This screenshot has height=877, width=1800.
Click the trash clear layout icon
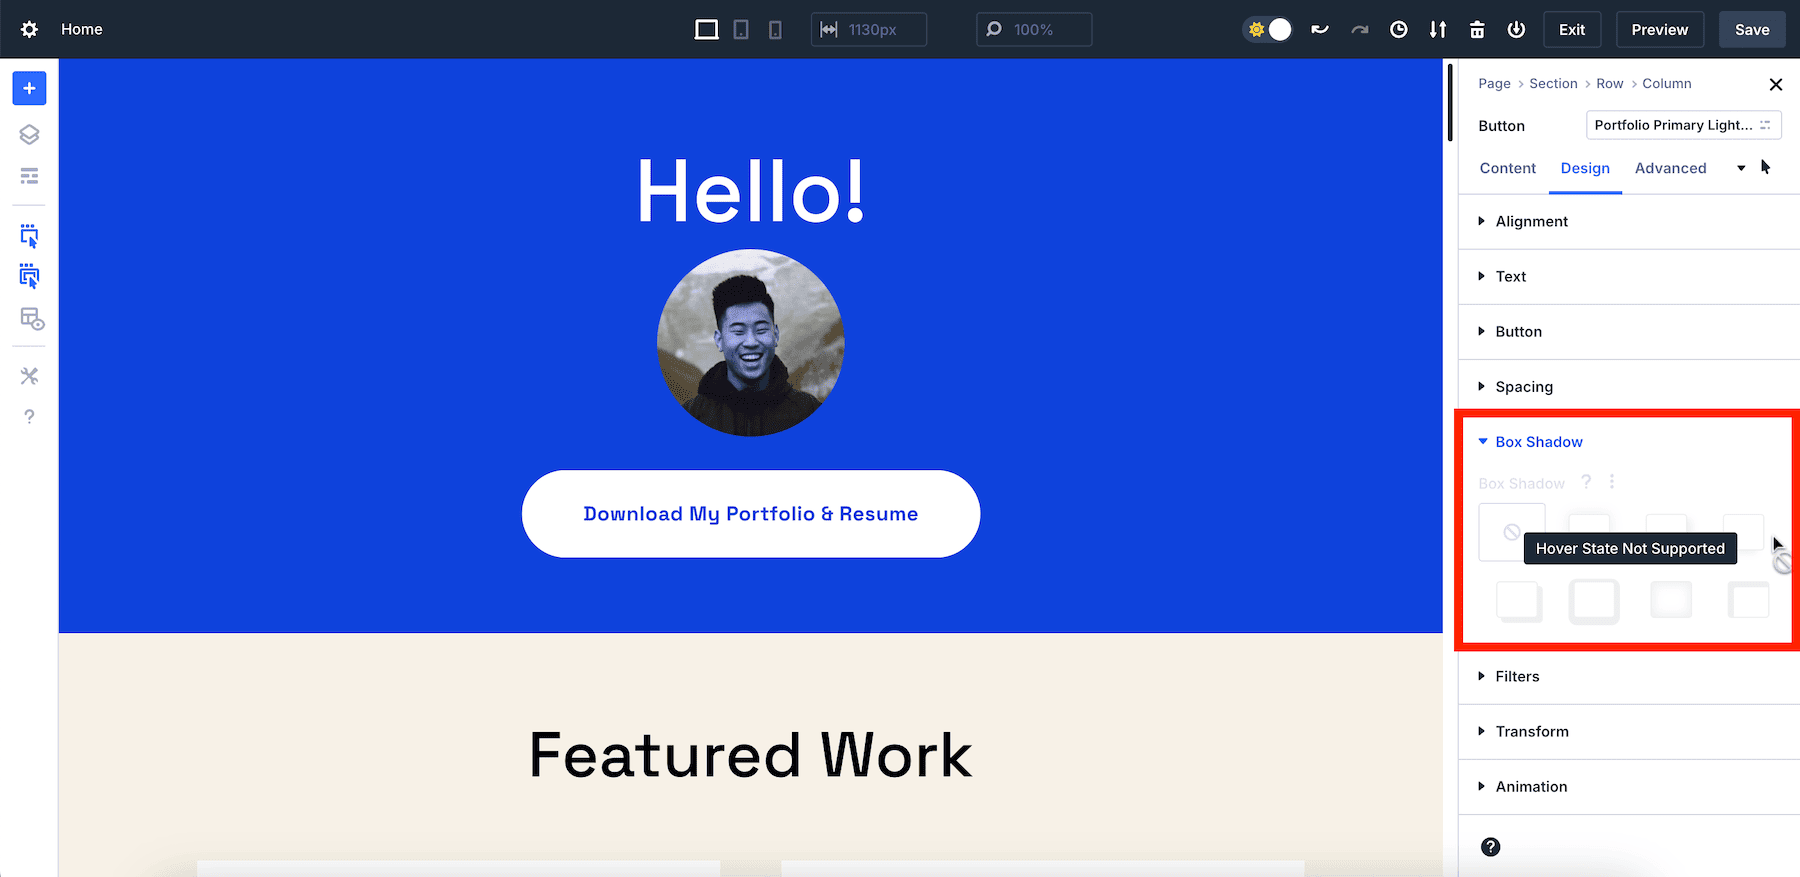(1477, 29)
